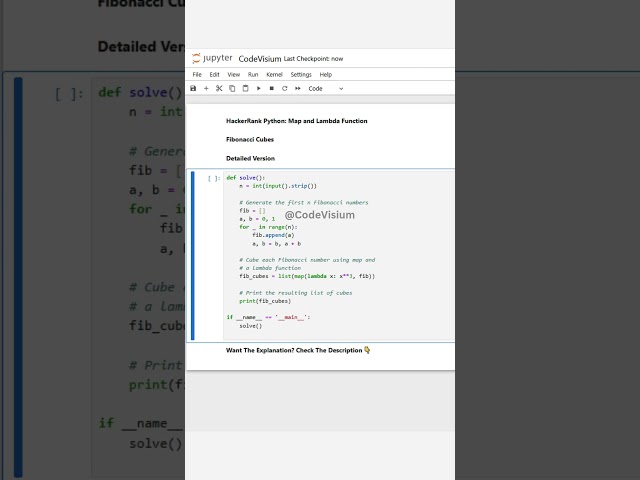Open the Run menu
Viewport: 640px width, 480px height.
coord(253,74)
